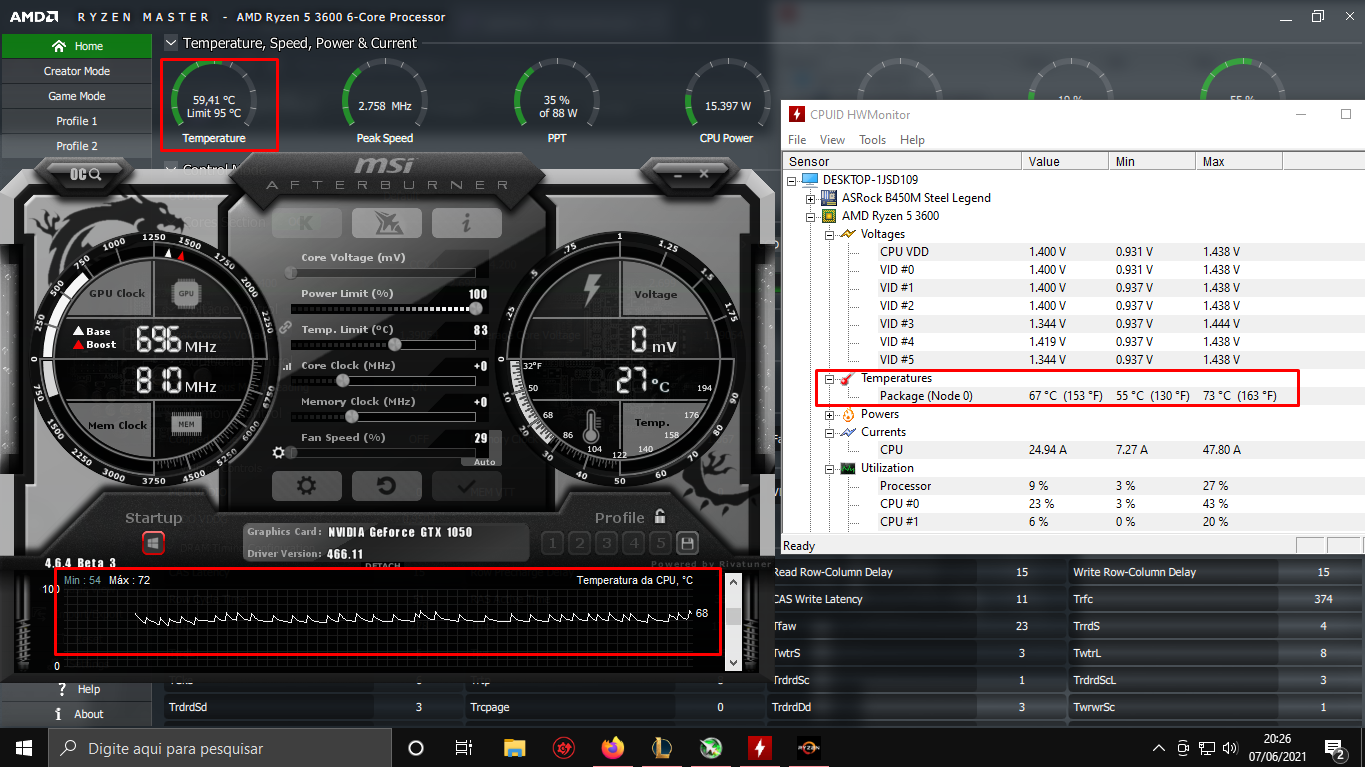Open HWMonitor View menu

pos(832,140)
